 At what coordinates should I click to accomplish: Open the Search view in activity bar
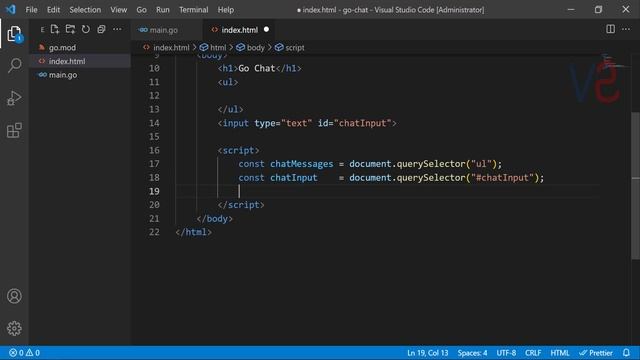tap(14, 65)
